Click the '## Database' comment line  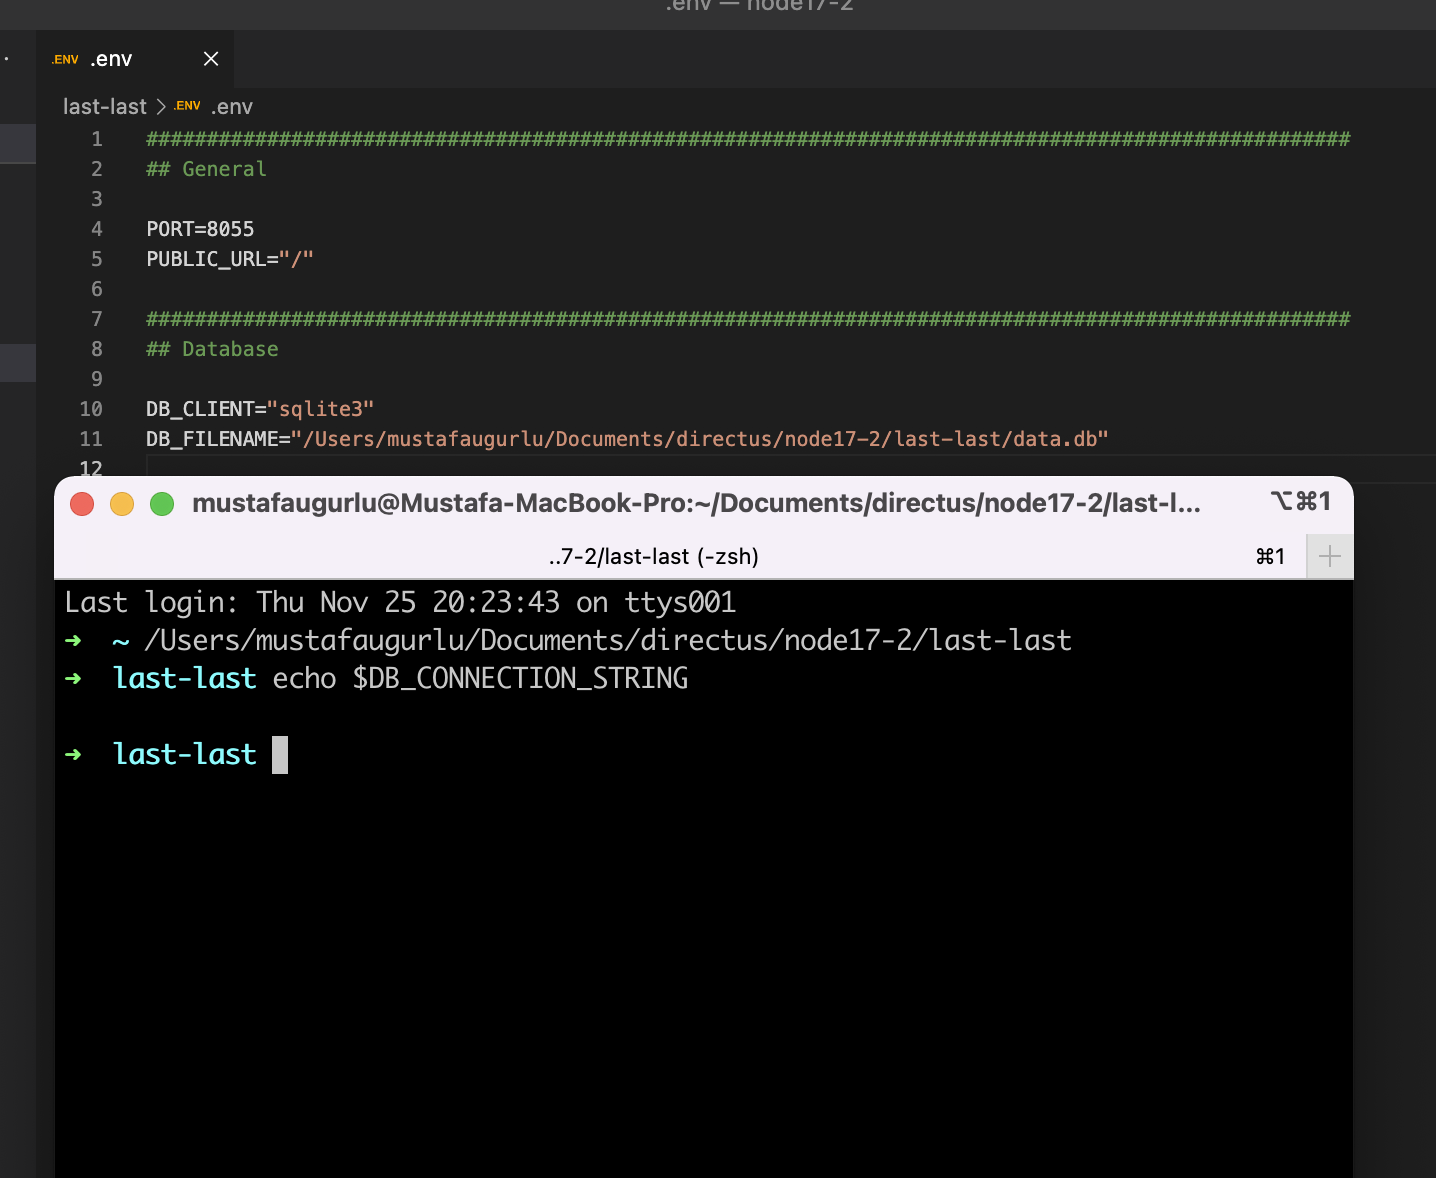point(213,349)
